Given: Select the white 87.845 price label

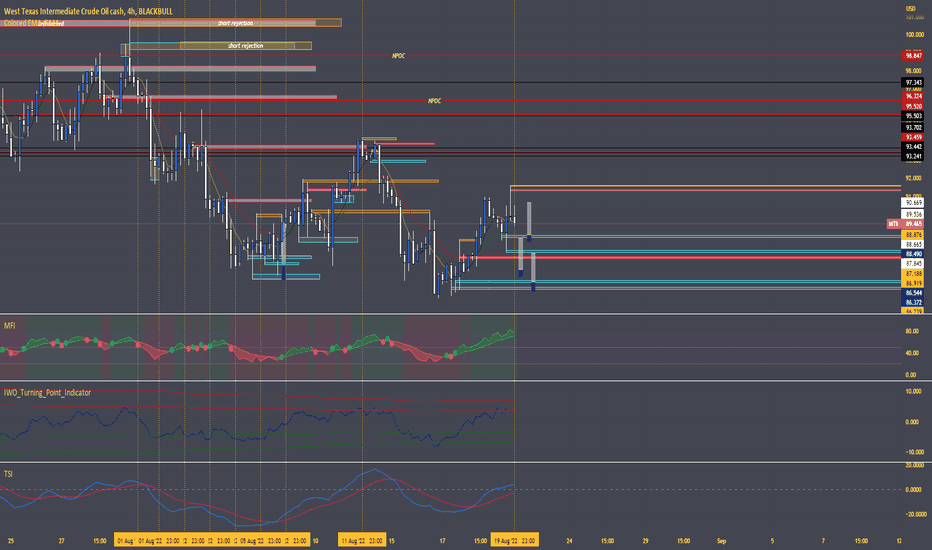Looking at the screenshot, I should coord(913,263).
